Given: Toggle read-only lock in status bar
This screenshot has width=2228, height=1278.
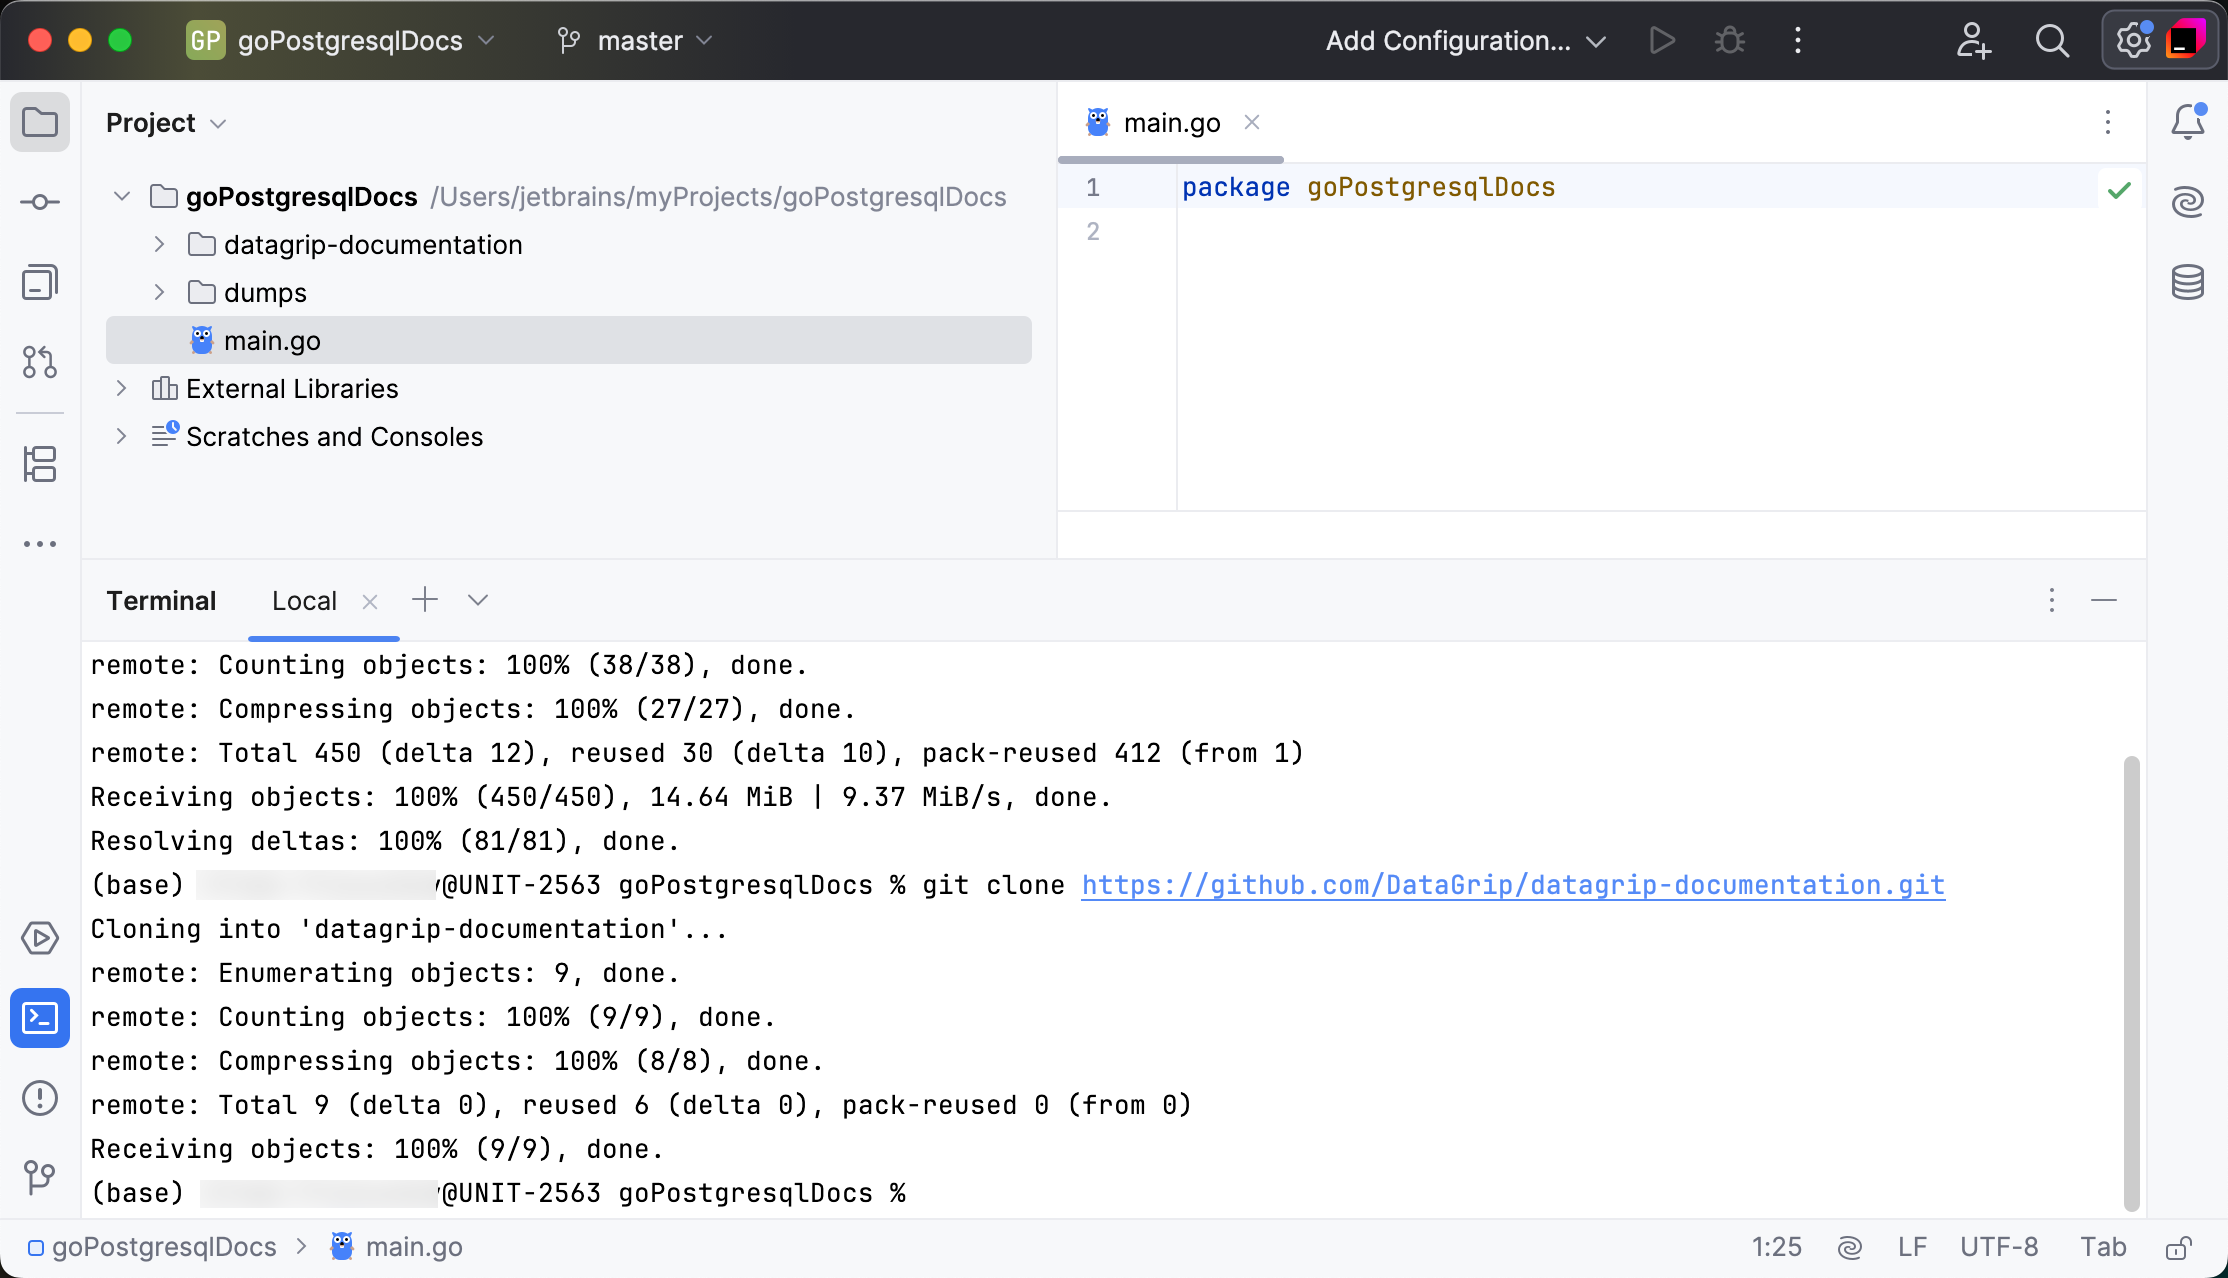Looking at the screenshot, I should coord(2178,1247).
